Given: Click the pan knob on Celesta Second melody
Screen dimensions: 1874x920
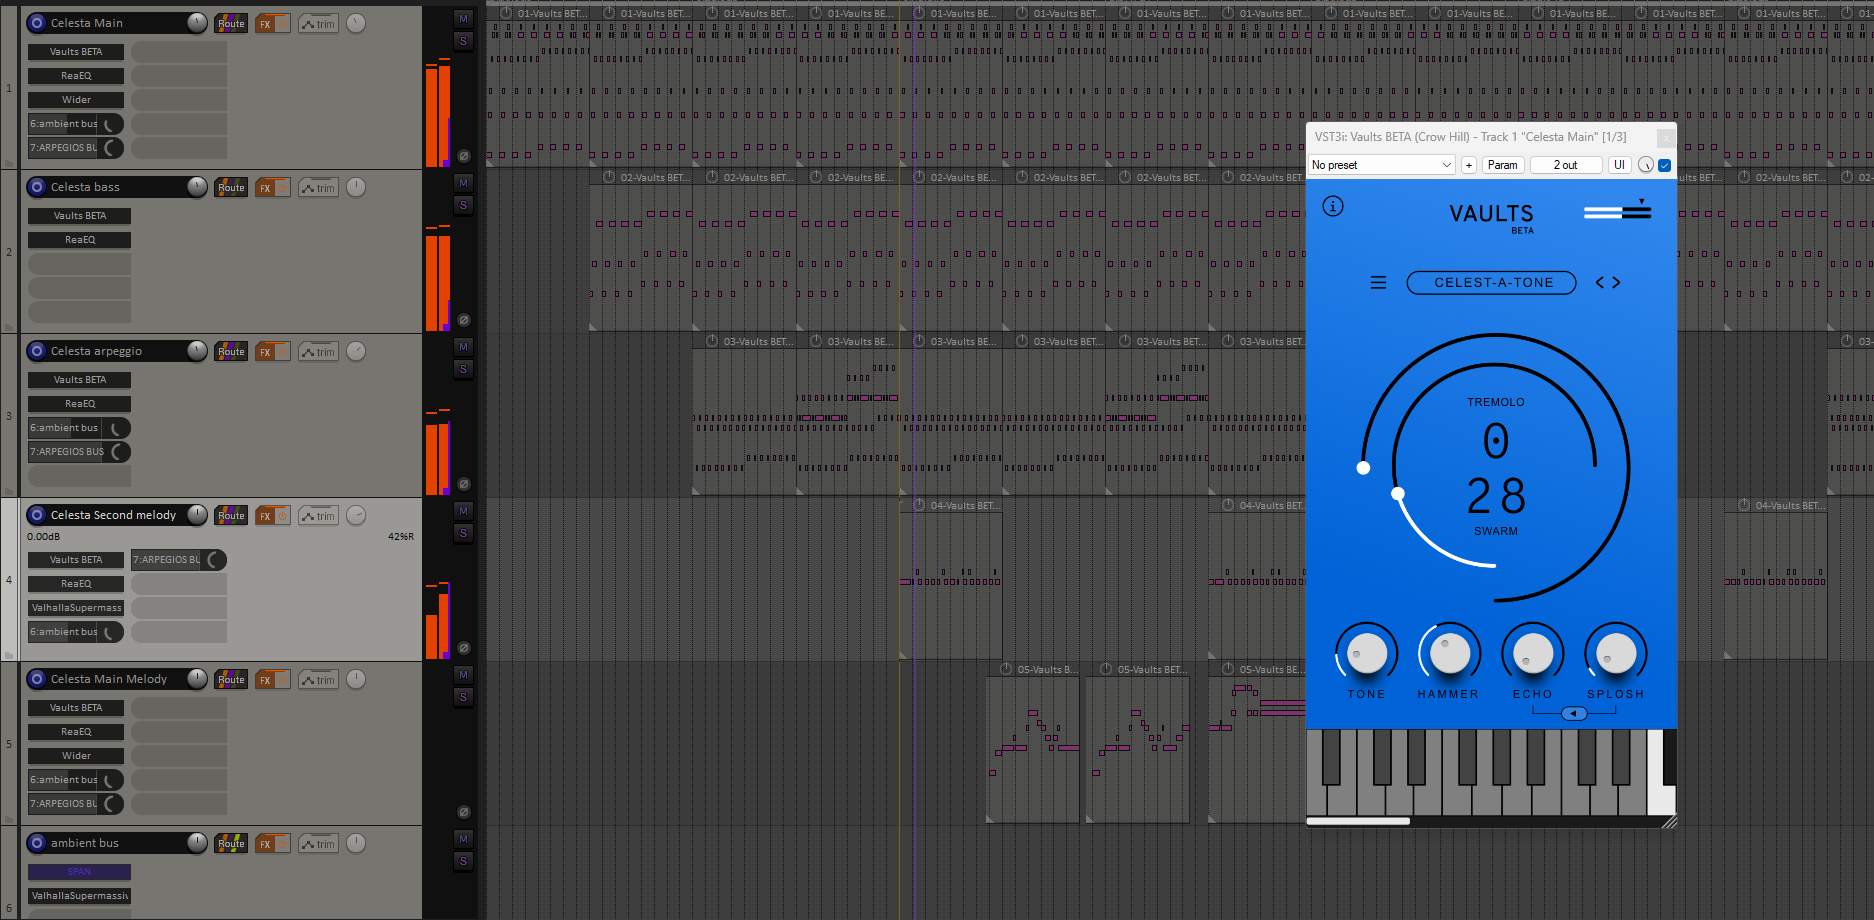Looking at the screenshot, I should coord(356,515).
